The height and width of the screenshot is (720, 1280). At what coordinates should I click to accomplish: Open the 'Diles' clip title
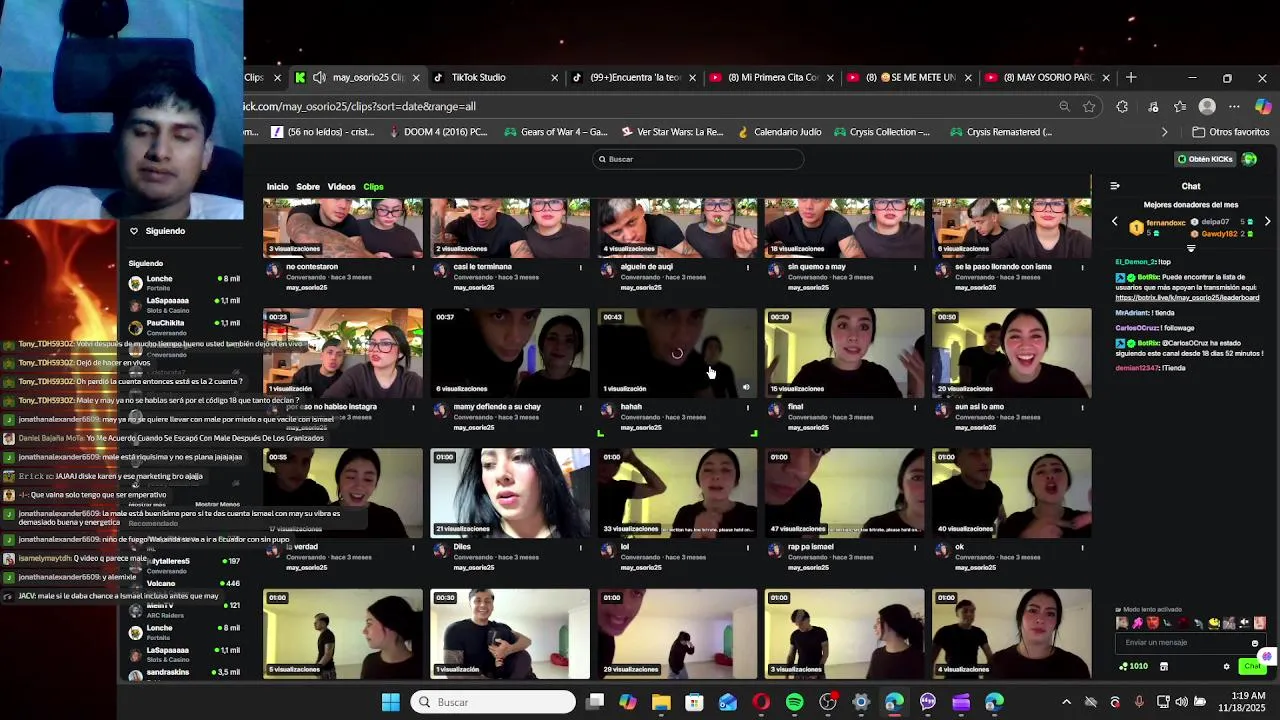[462, 547]
